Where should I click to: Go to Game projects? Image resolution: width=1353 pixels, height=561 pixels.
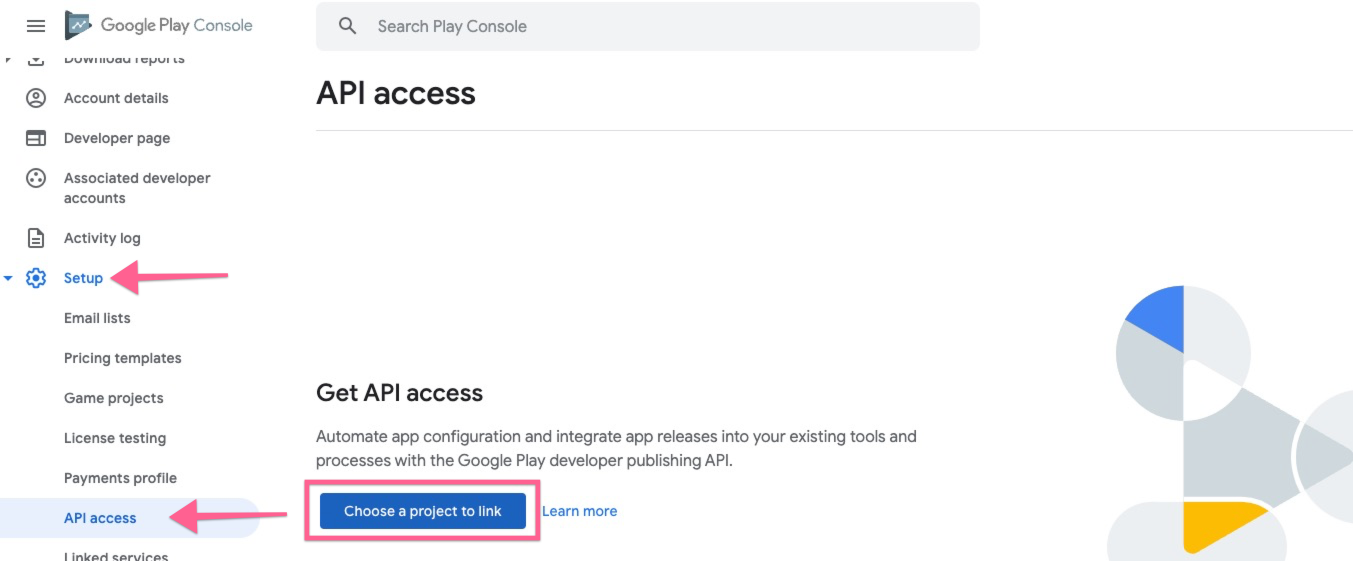[113, 398]
